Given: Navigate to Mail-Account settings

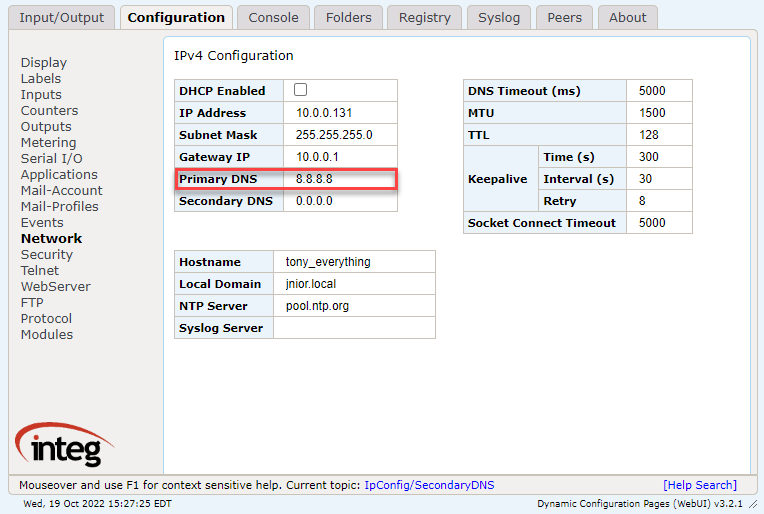Looking at the screenshot, I should click(x=62, y=190).
